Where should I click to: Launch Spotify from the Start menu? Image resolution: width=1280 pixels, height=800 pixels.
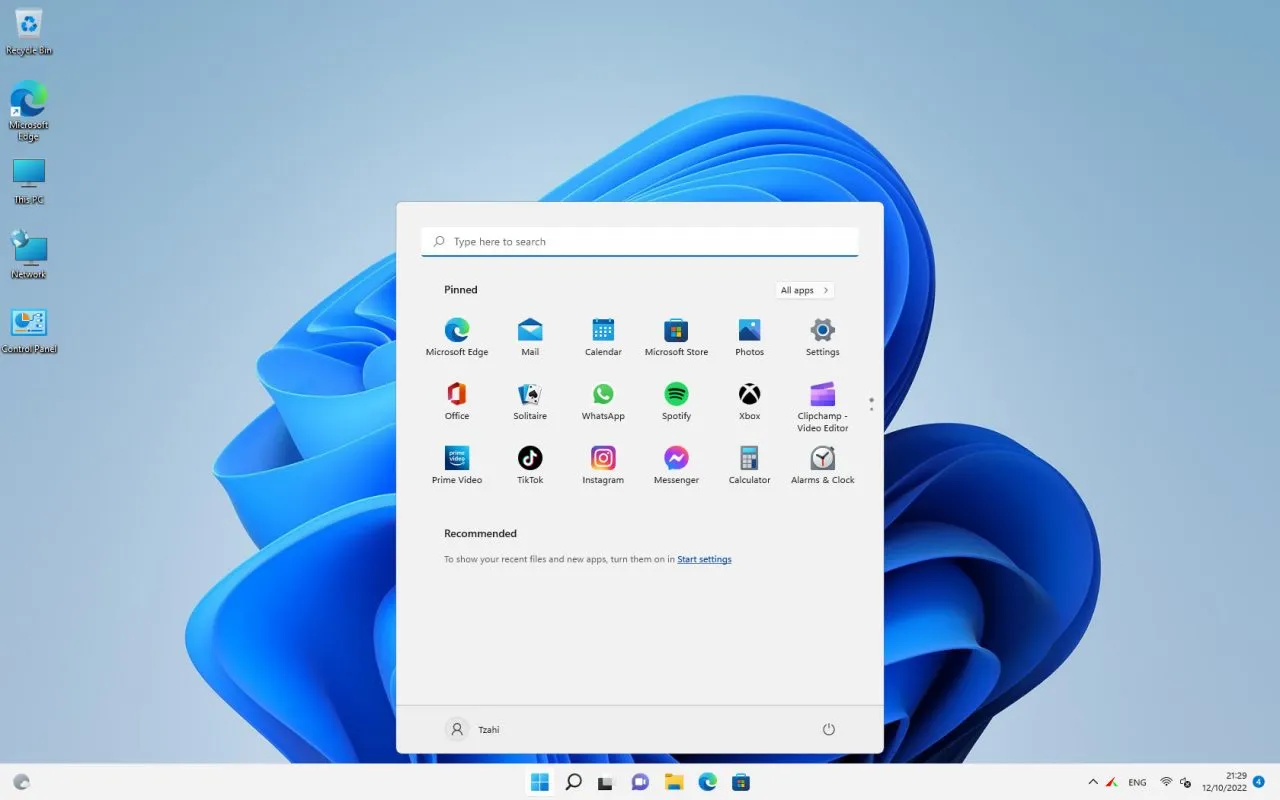click(x=676, y=395)
